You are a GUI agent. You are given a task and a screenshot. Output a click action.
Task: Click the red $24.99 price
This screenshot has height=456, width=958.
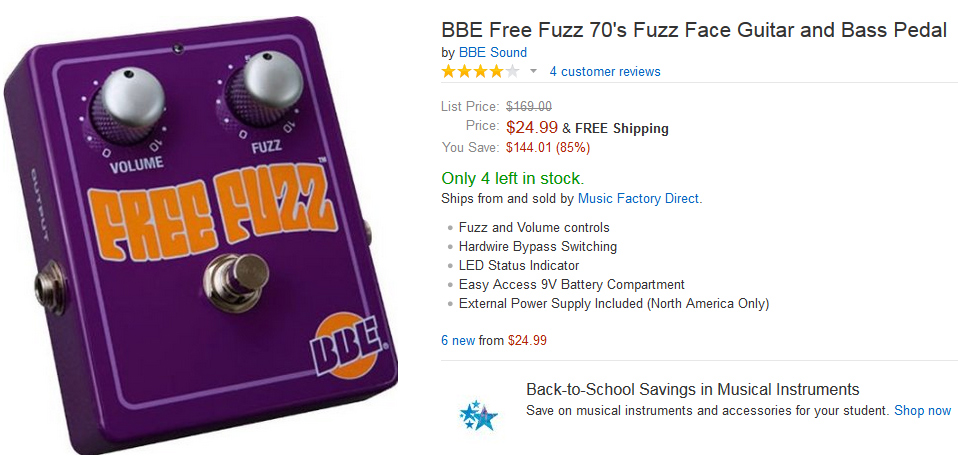pos(532,127)
